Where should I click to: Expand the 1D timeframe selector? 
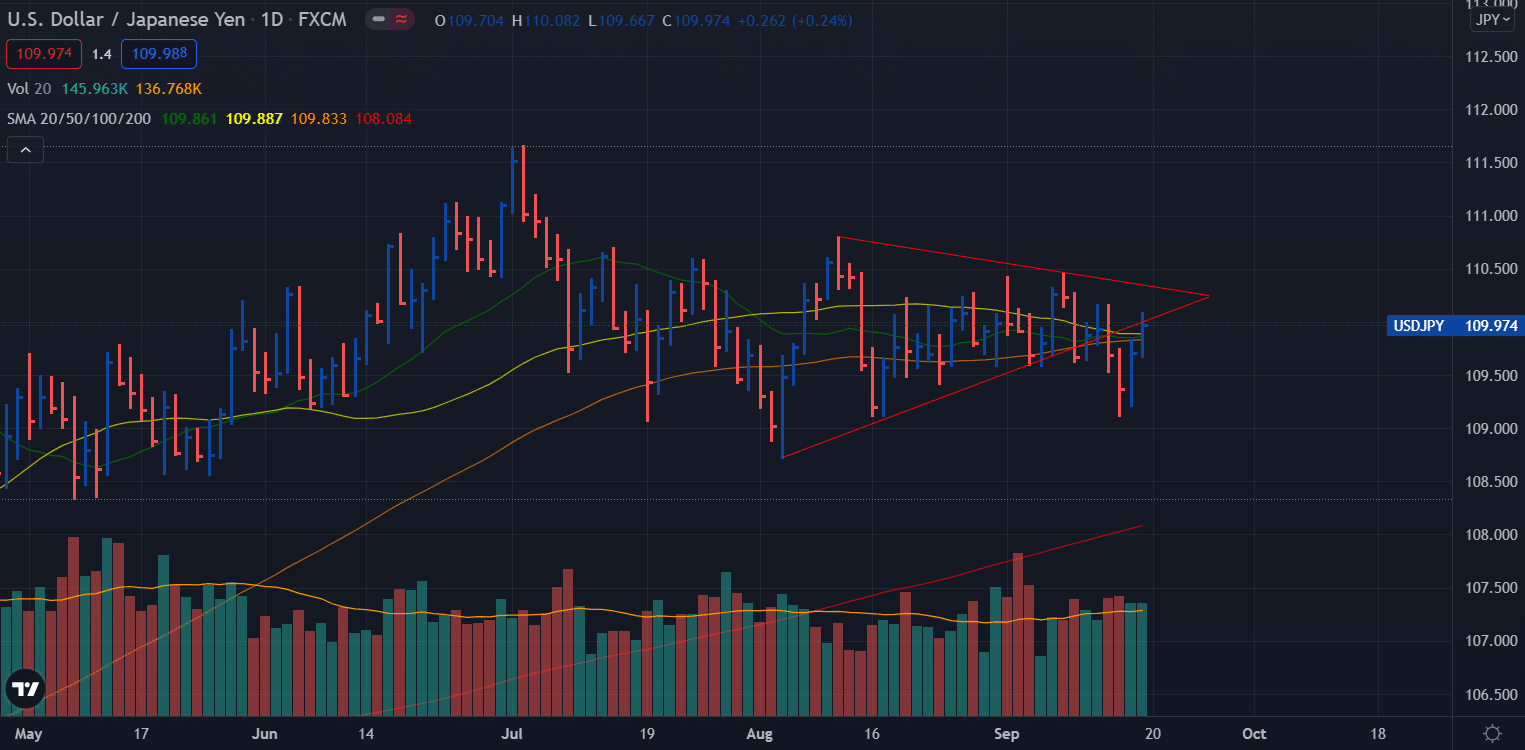tap(272, 19)
